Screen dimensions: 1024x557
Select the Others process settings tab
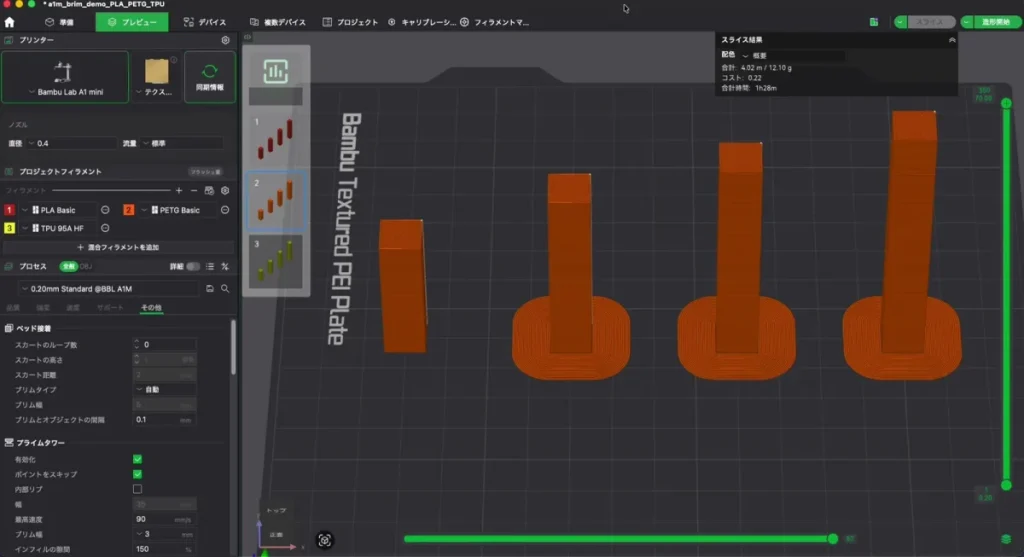[151, 308]
